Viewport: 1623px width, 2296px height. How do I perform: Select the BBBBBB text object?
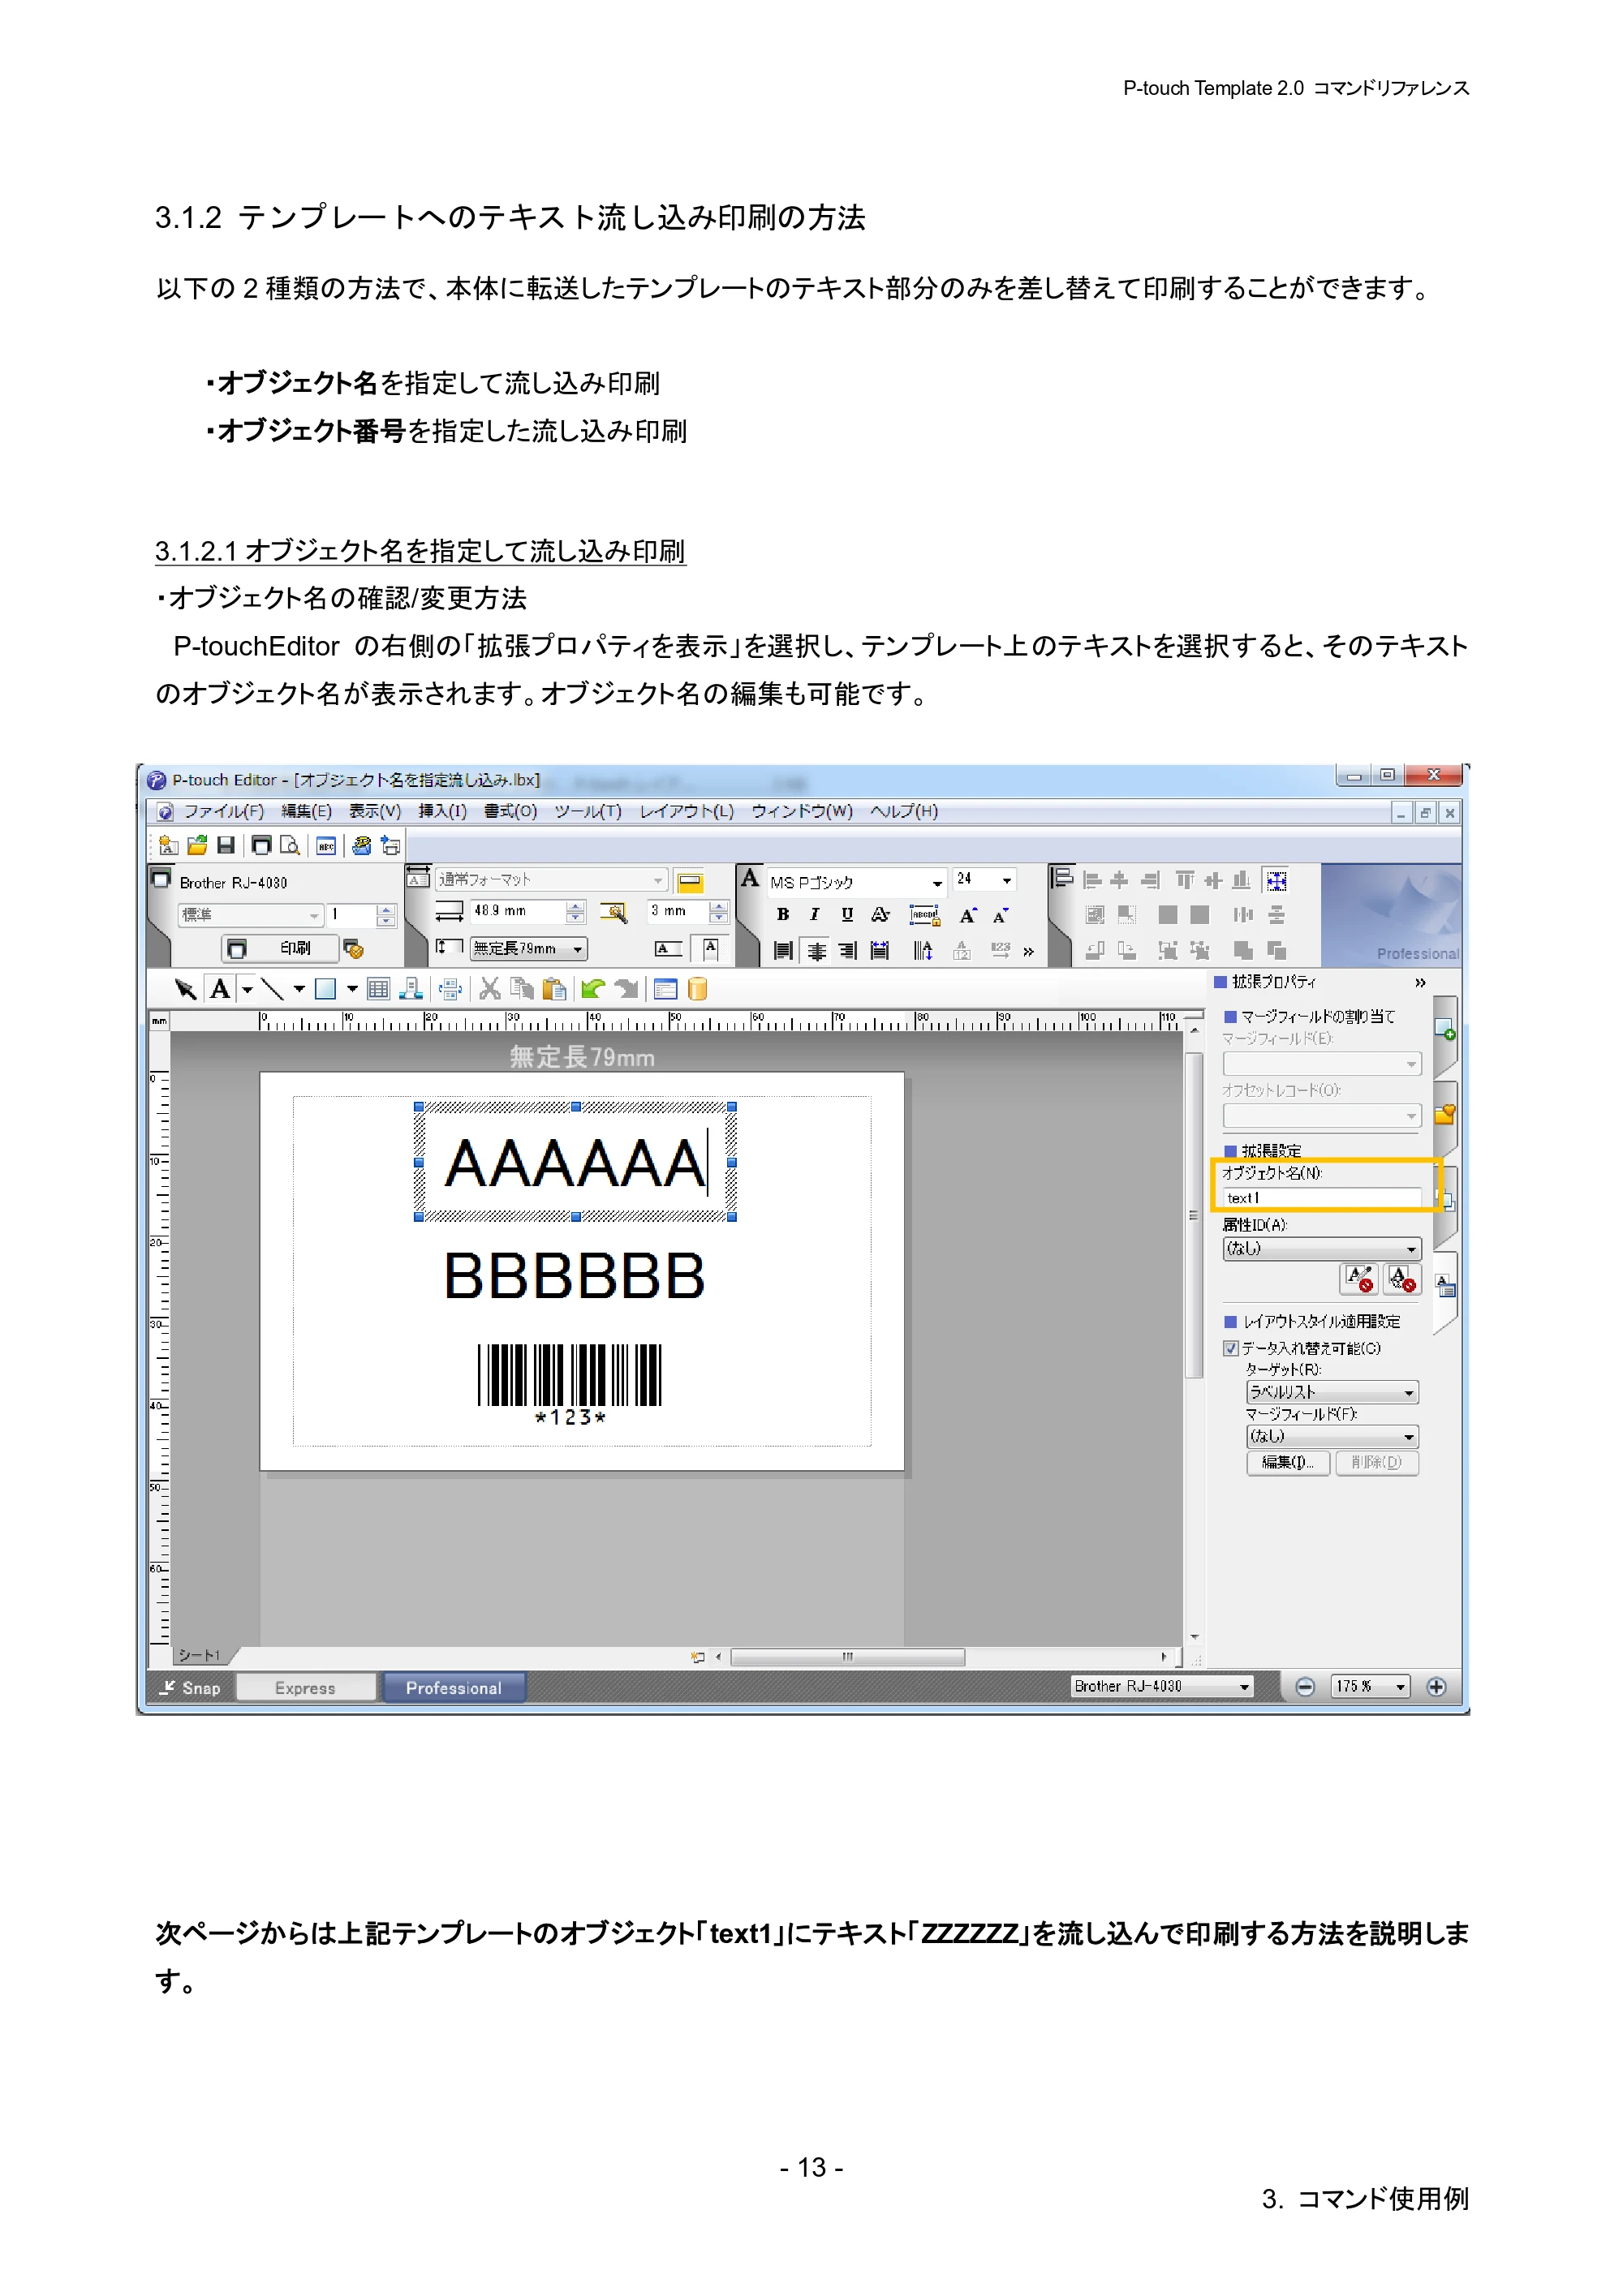[x=574, y=1277]
